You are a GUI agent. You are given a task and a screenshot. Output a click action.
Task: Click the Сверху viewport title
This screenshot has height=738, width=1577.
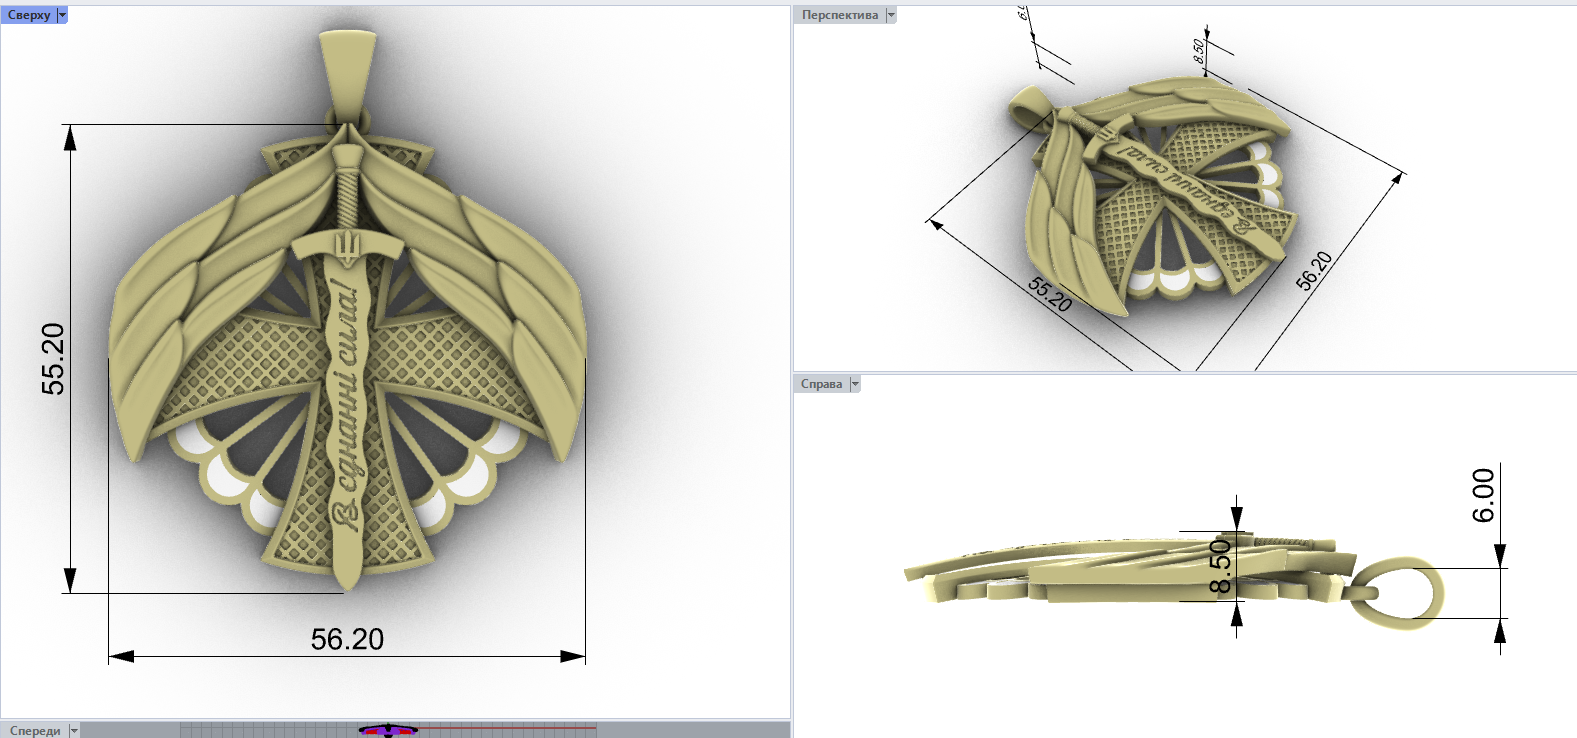tap(28, 15)
